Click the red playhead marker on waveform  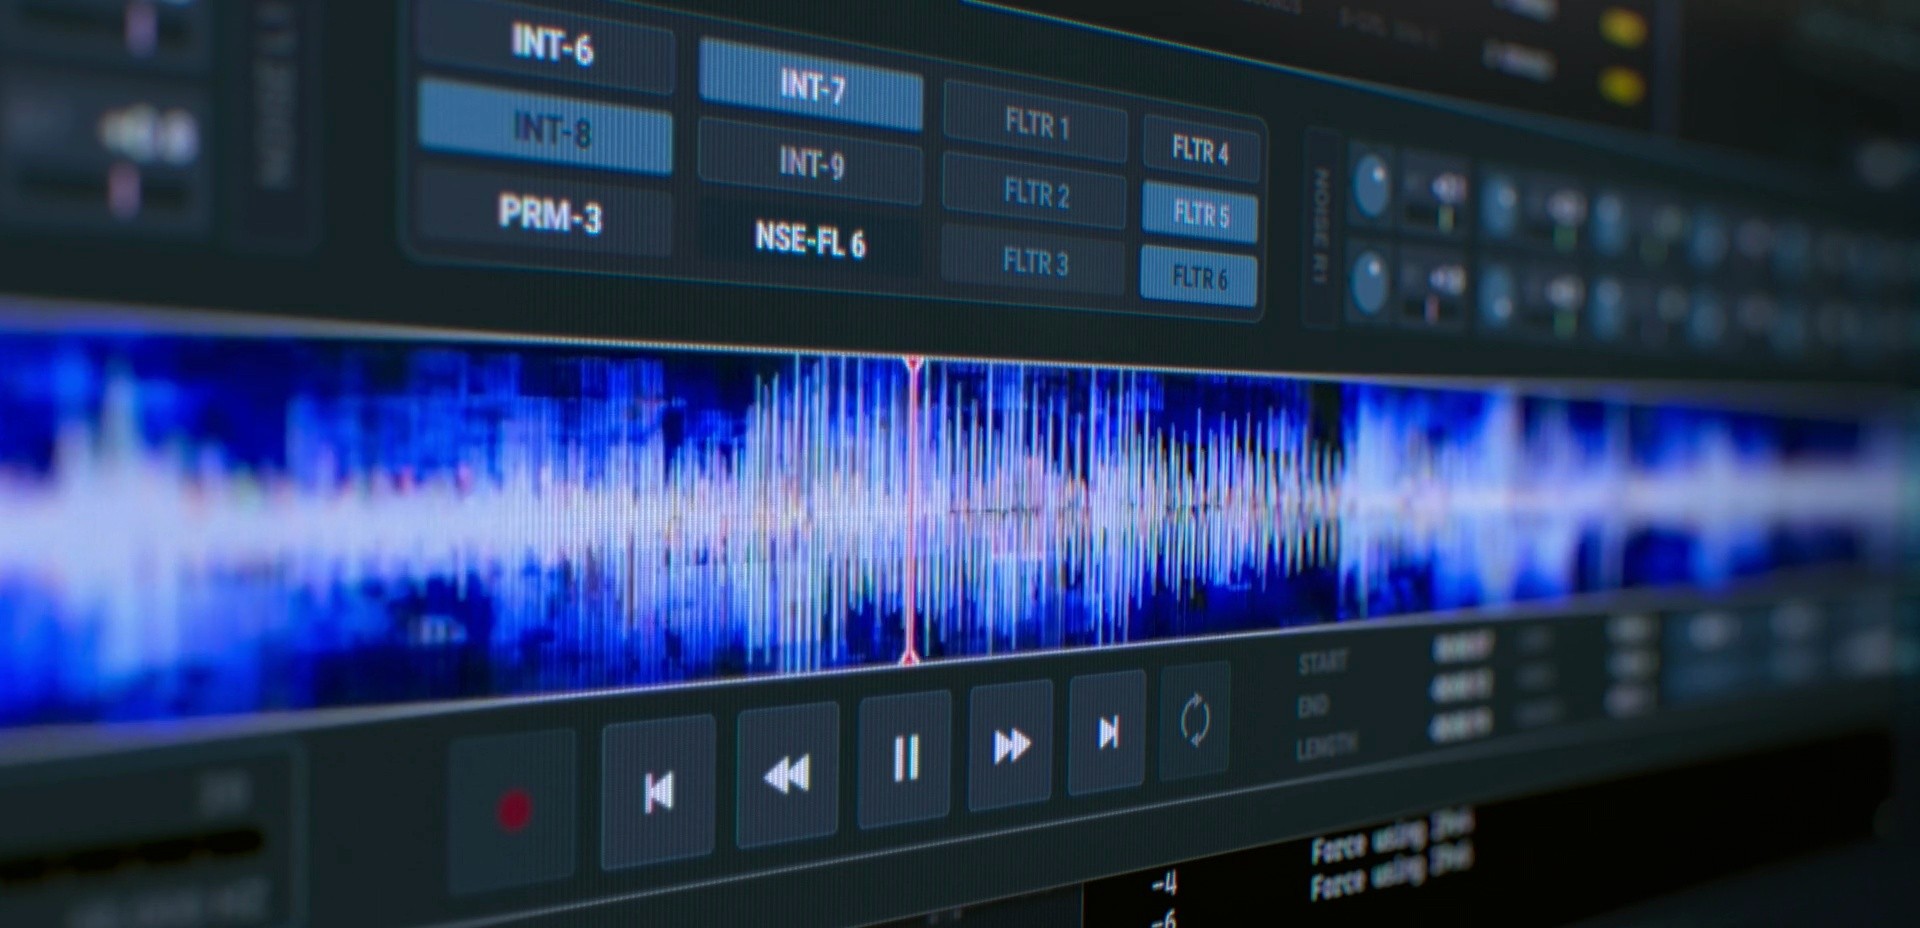[x=912, y=510]
